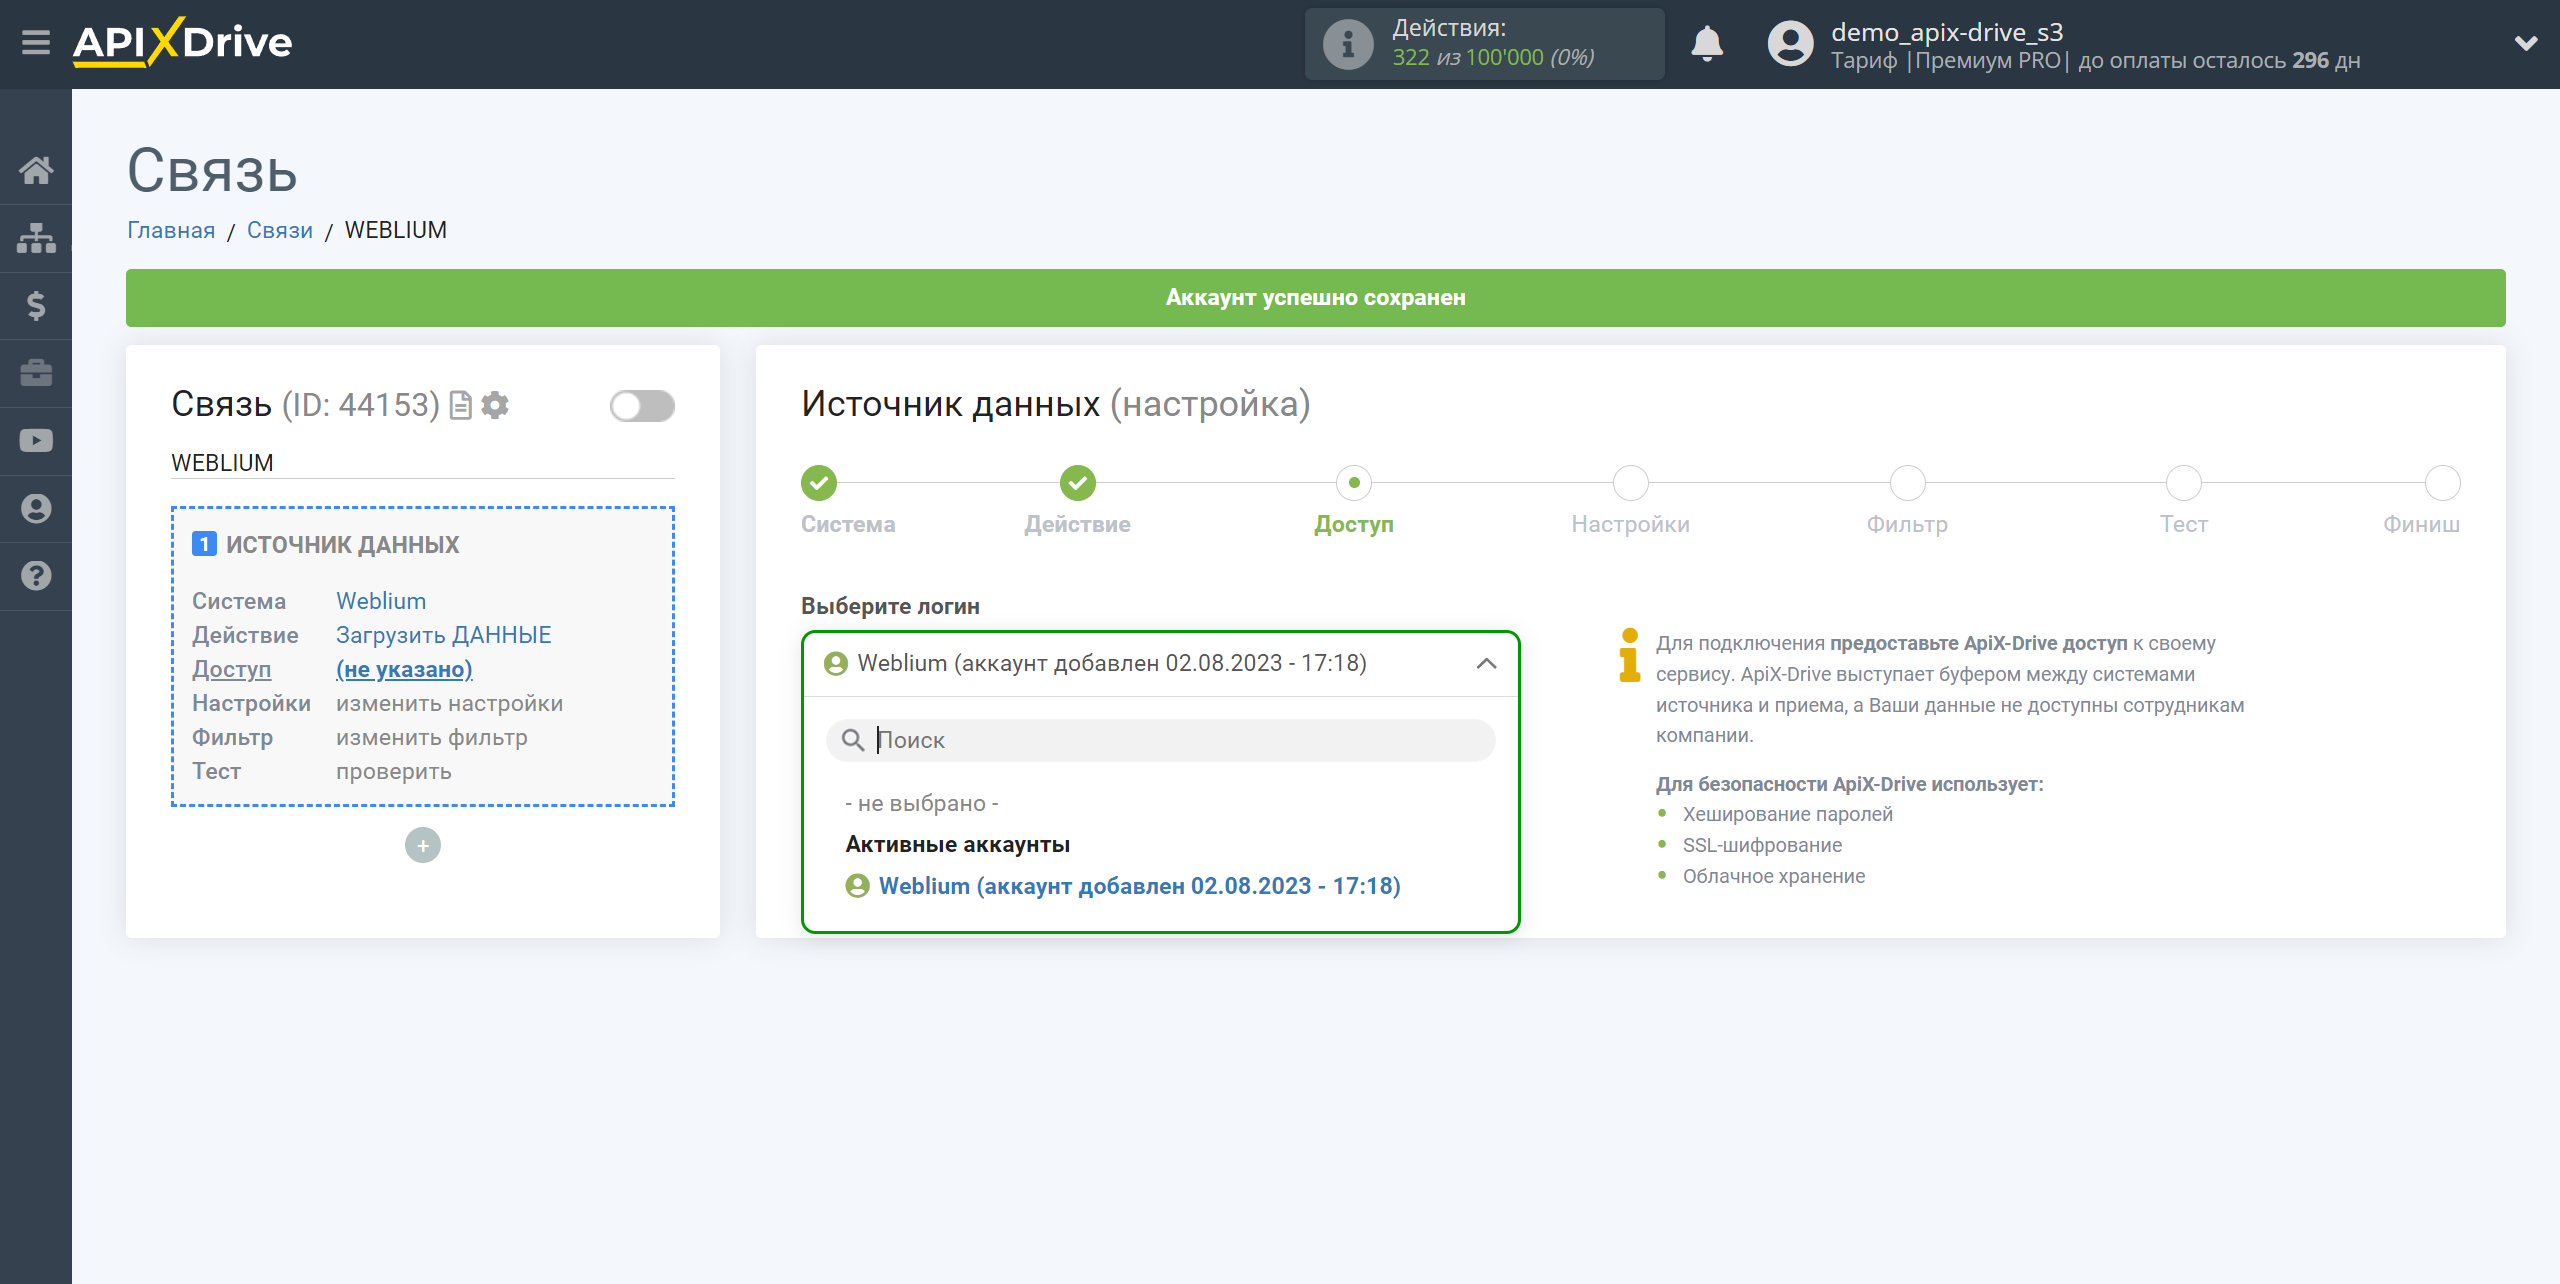
Task: Click the add new source button (+)
Action: 422,845
